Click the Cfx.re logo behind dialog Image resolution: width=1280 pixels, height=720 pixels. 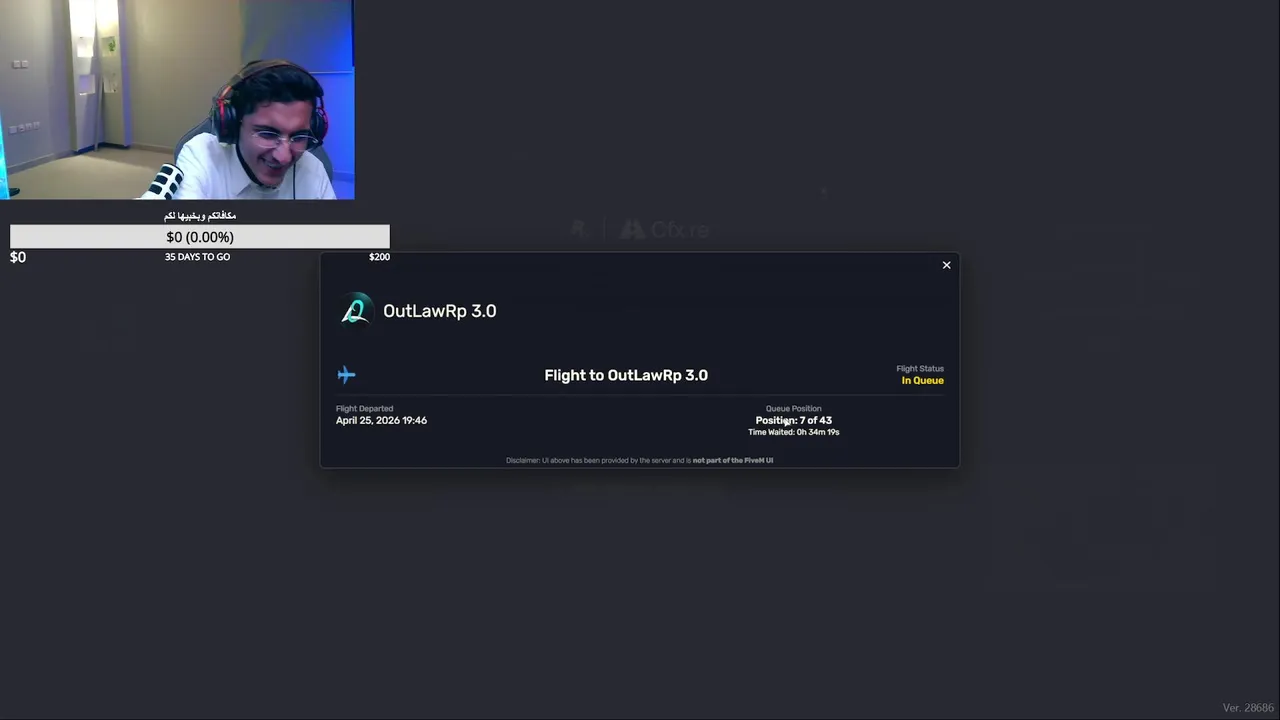665,230
